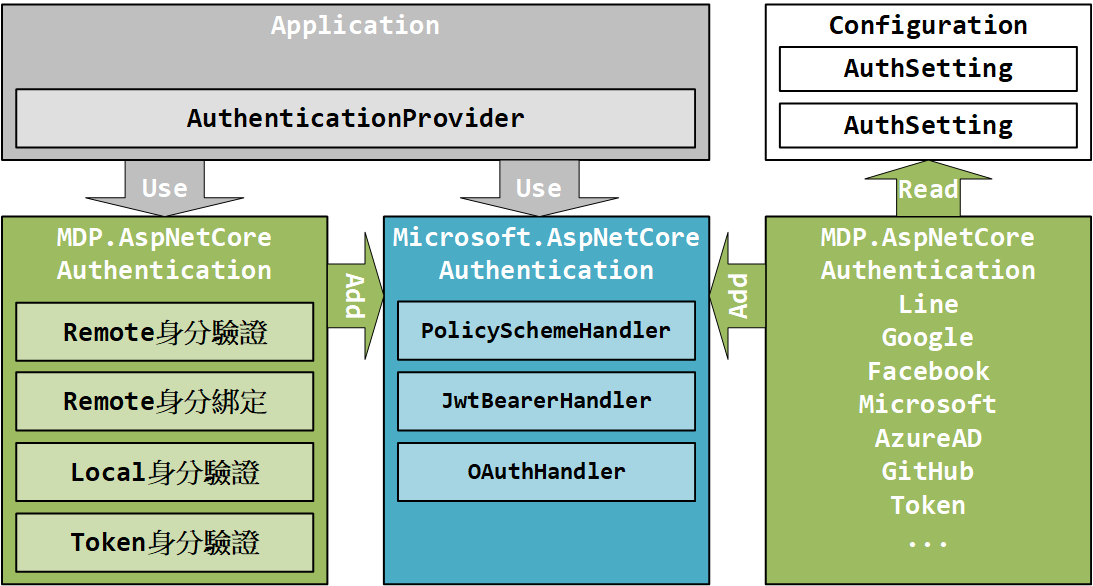Click the Microsoft.AspNetCore Authentication title
Screen dimensions: 1093x586
(x=546, y=254)
